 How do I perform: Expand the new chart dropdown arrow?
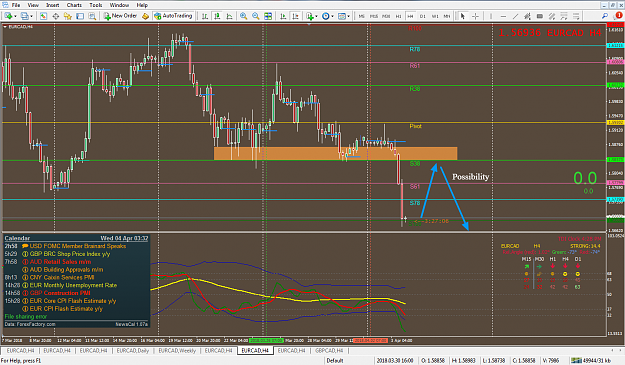click(15, 16)
